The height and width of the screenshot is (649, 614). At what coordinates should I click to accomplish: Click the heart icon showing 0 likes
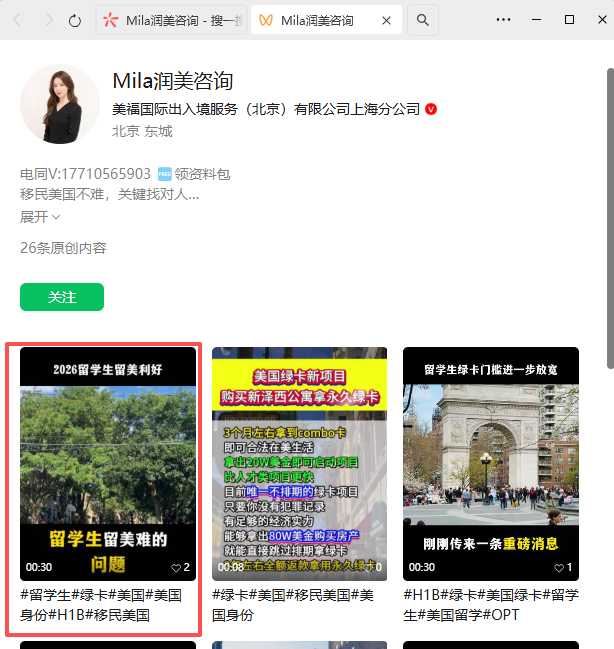(368, 568)
